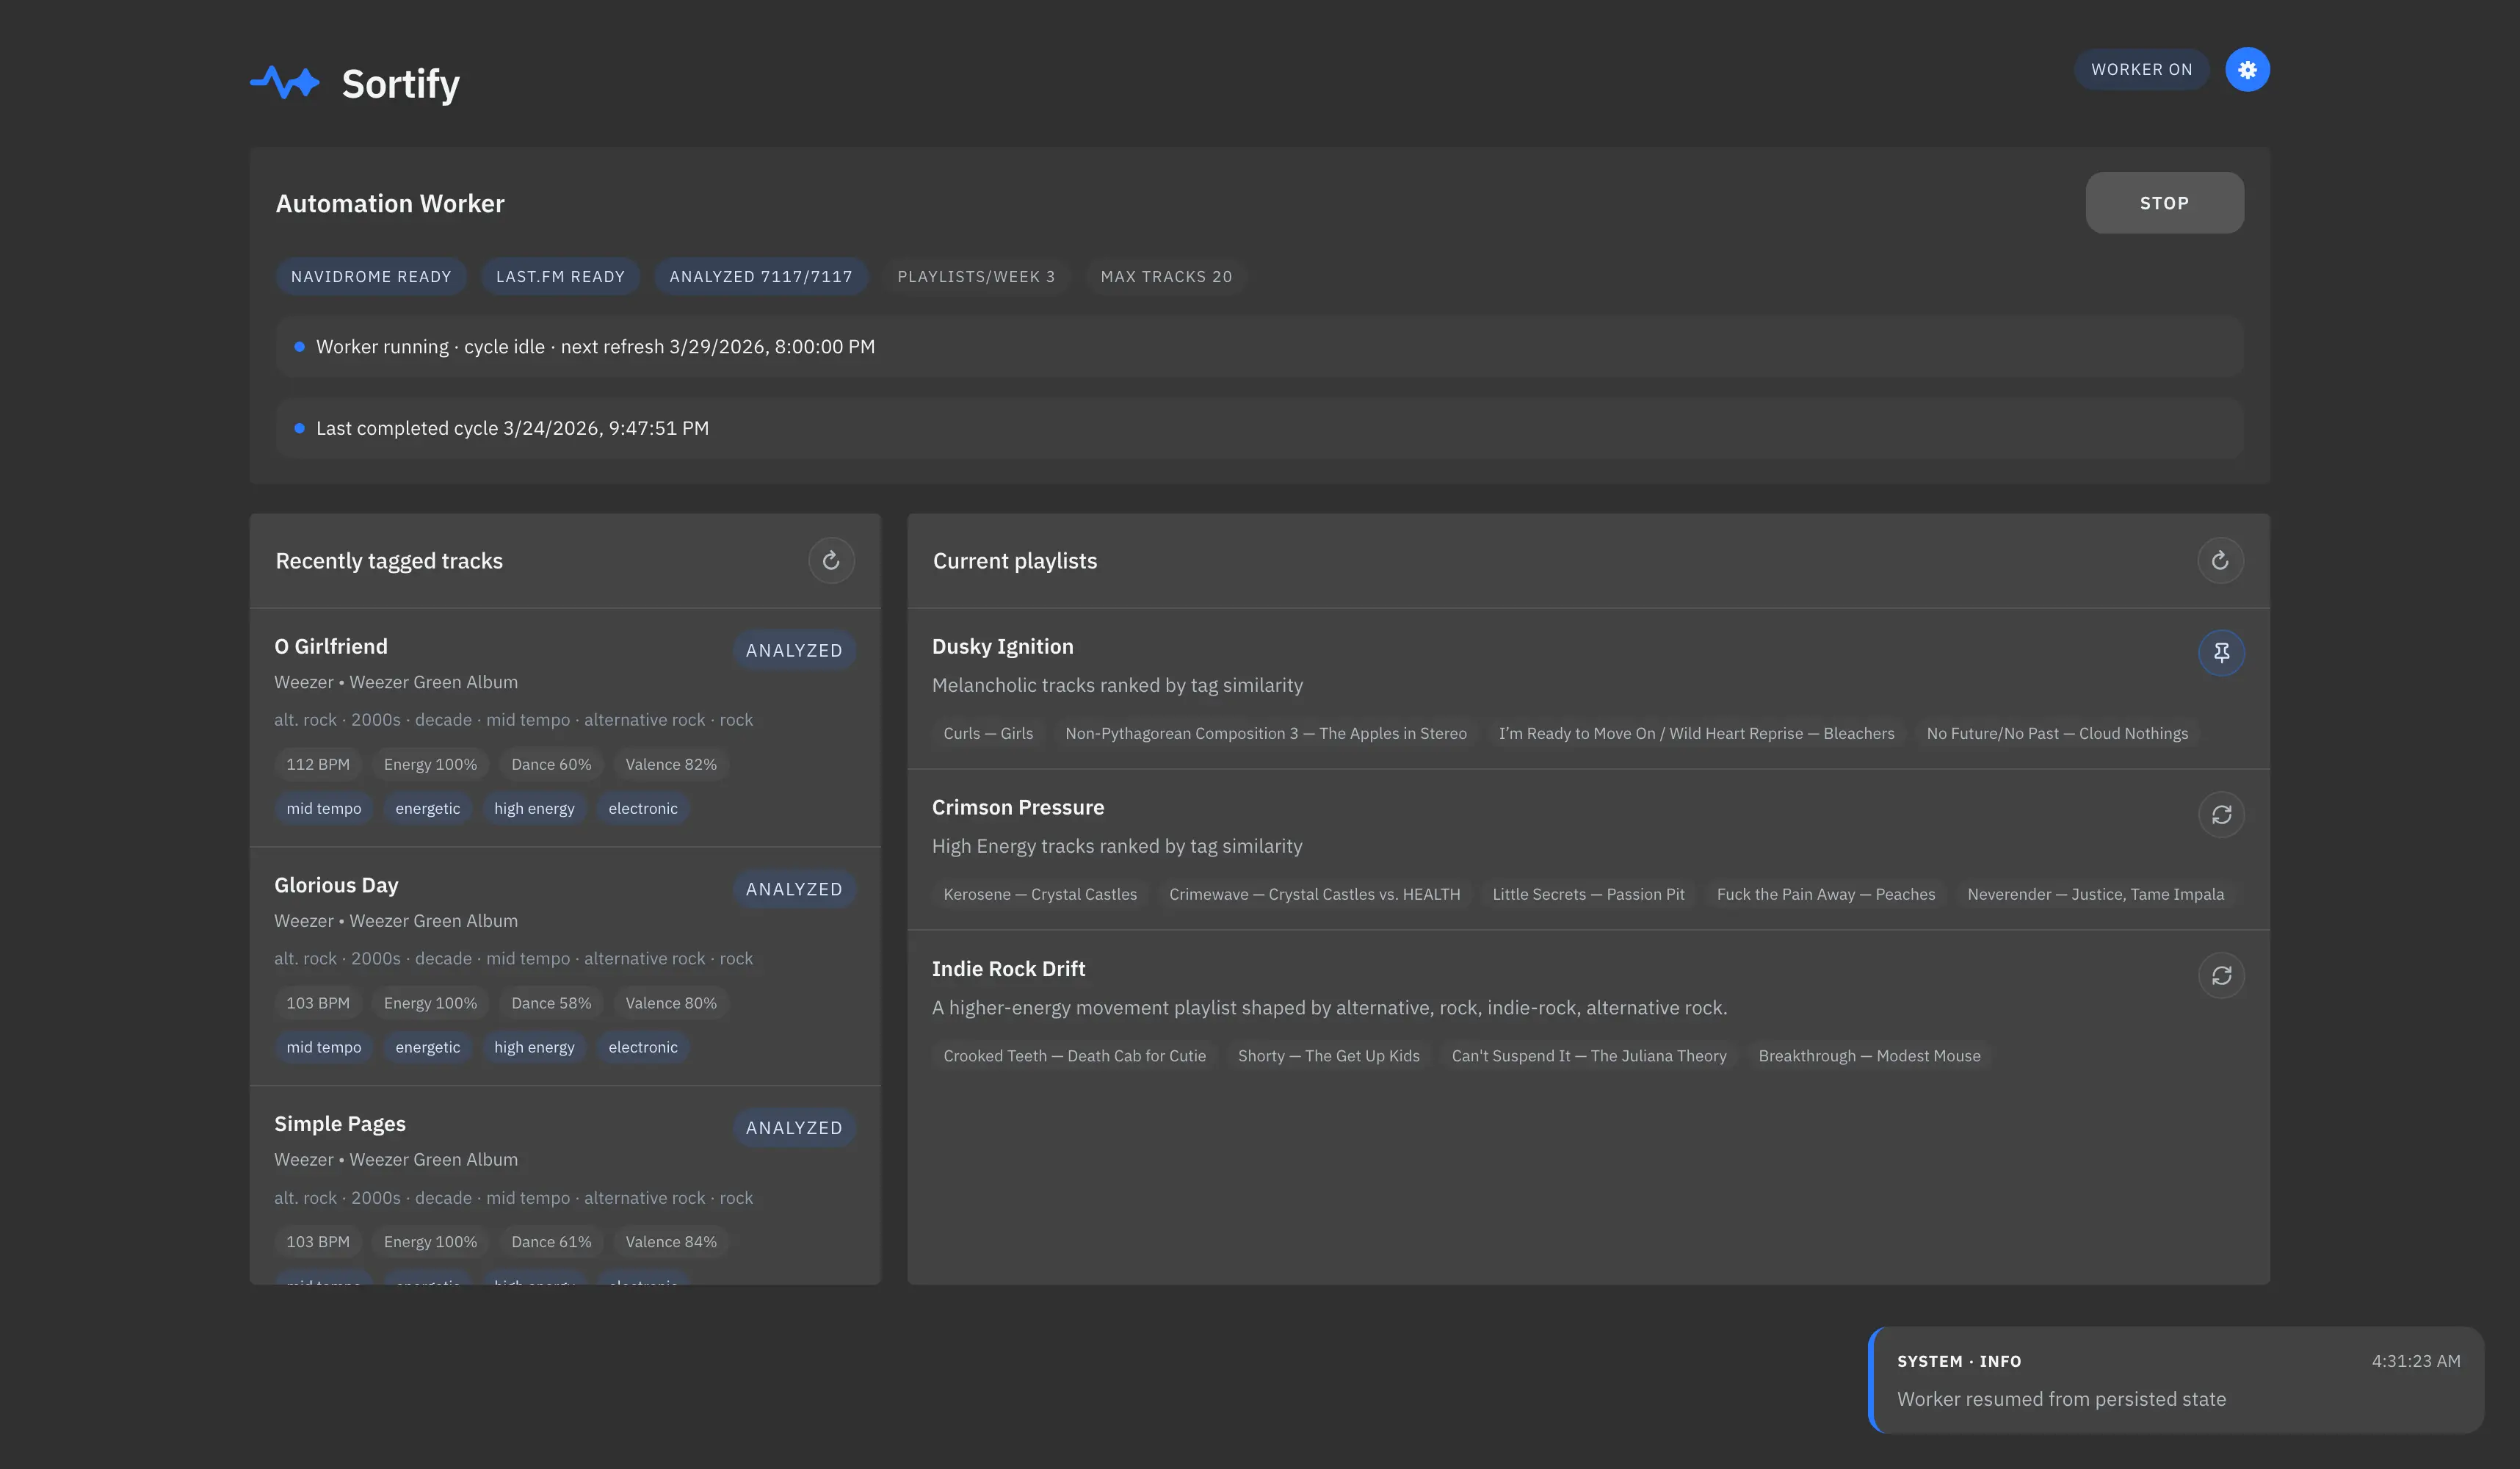Click the PLAYLISTS/WEEK 3 badge

click(976, 276)
